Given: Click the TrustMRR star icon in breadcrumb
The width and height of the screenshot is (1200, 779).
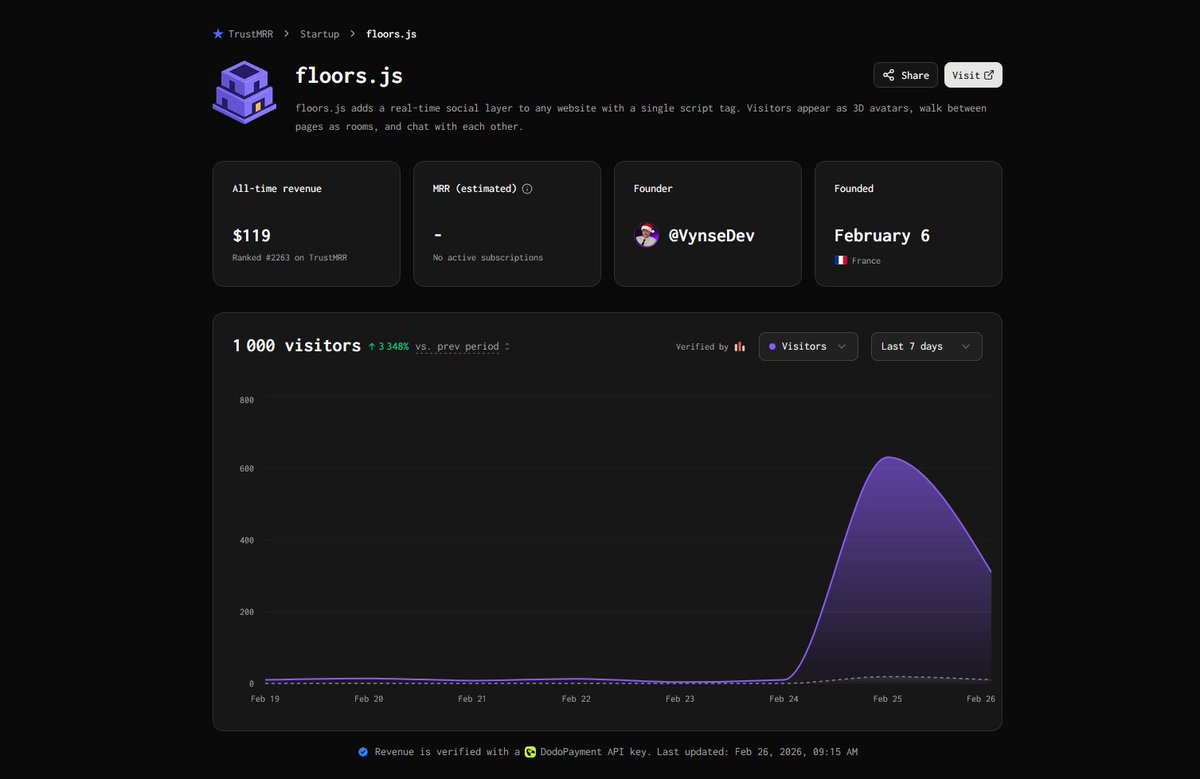Looking at the screenshot, I should click(218, 33).
